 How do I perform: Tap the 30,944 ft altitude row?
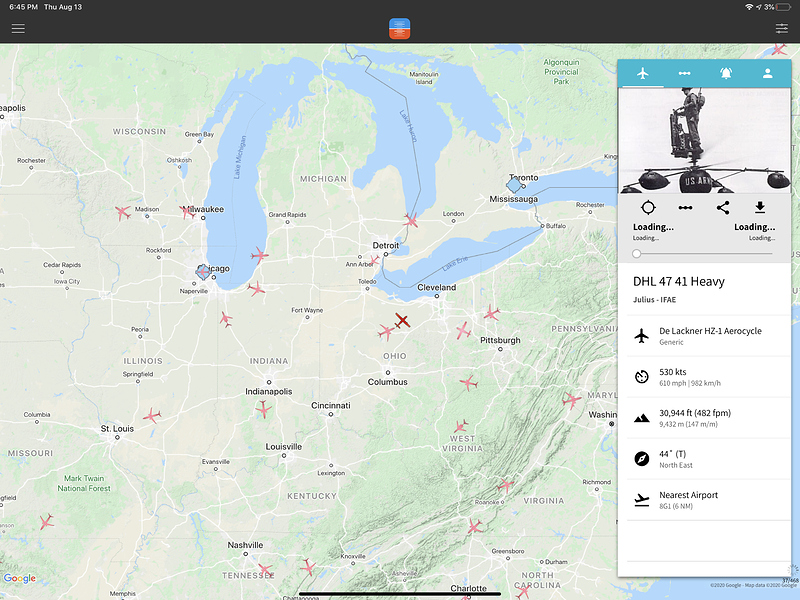point(708,418)
